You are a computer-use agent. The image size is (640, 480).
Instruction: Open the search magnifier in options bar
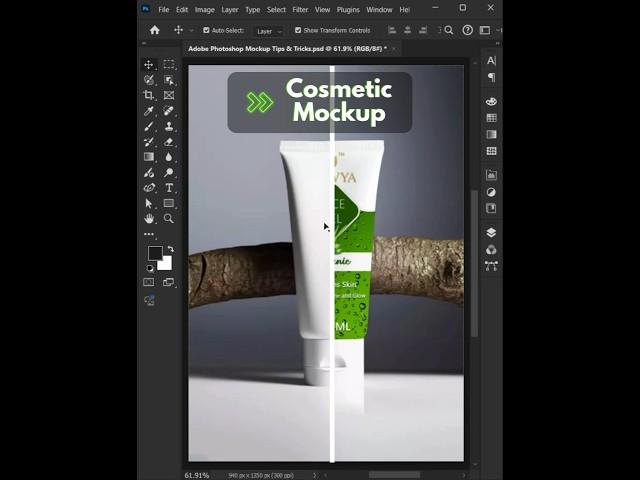[449, 30]
